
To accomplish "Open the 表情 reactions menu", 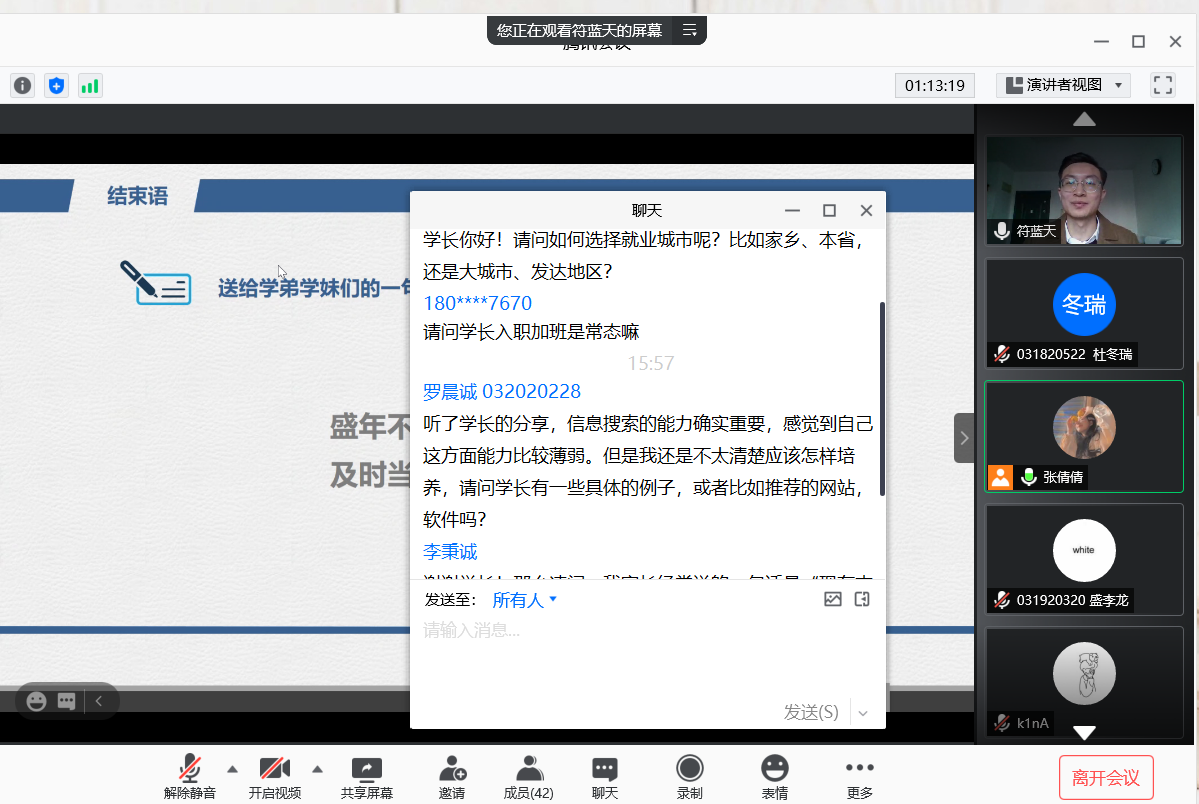I will 774,777.
